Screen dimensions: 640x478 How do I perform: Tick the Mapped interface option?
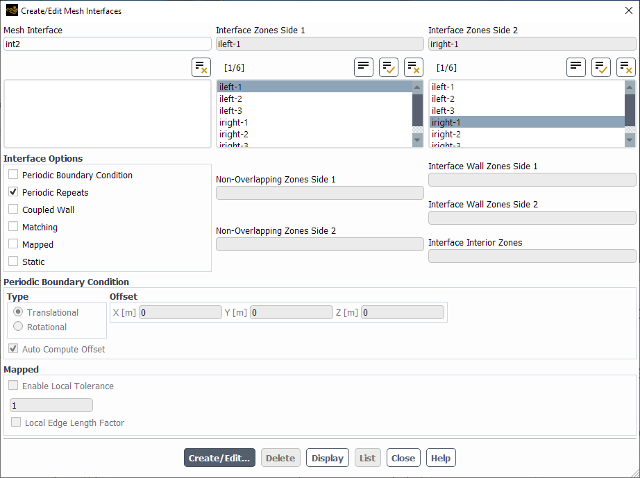(x=13, y=244)
